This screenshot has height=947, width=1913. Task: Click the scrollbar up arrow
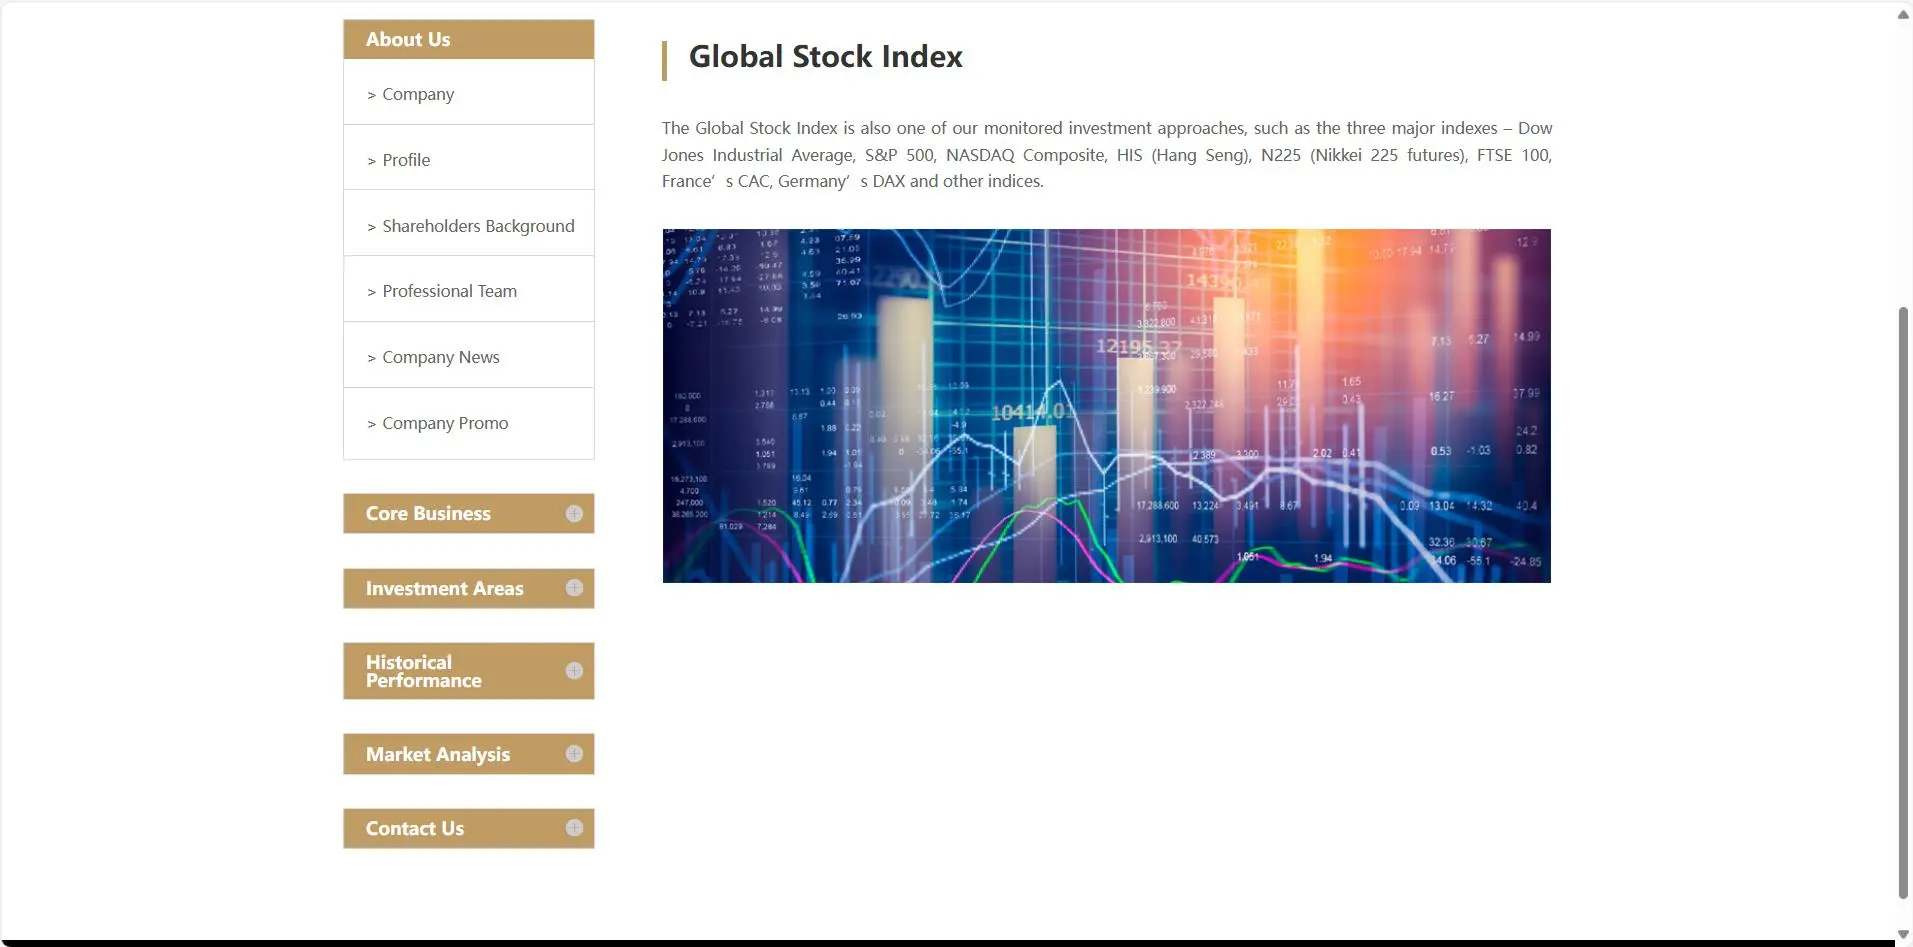[1903, 15]
